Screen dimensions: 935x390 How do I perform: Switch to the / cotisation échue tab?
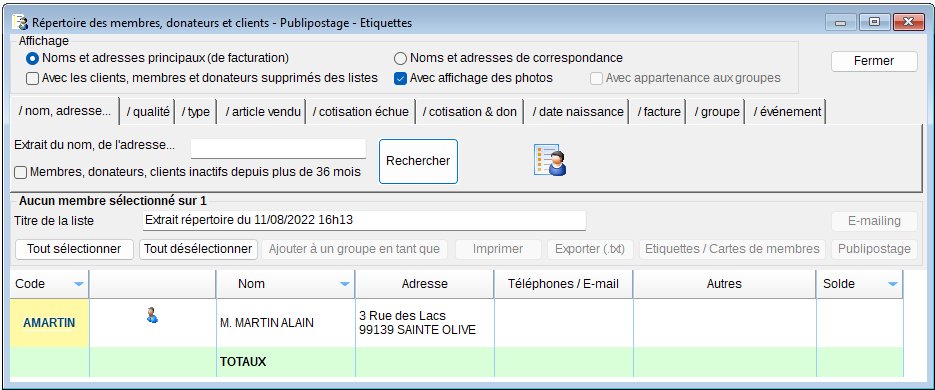tap(361, 112)
